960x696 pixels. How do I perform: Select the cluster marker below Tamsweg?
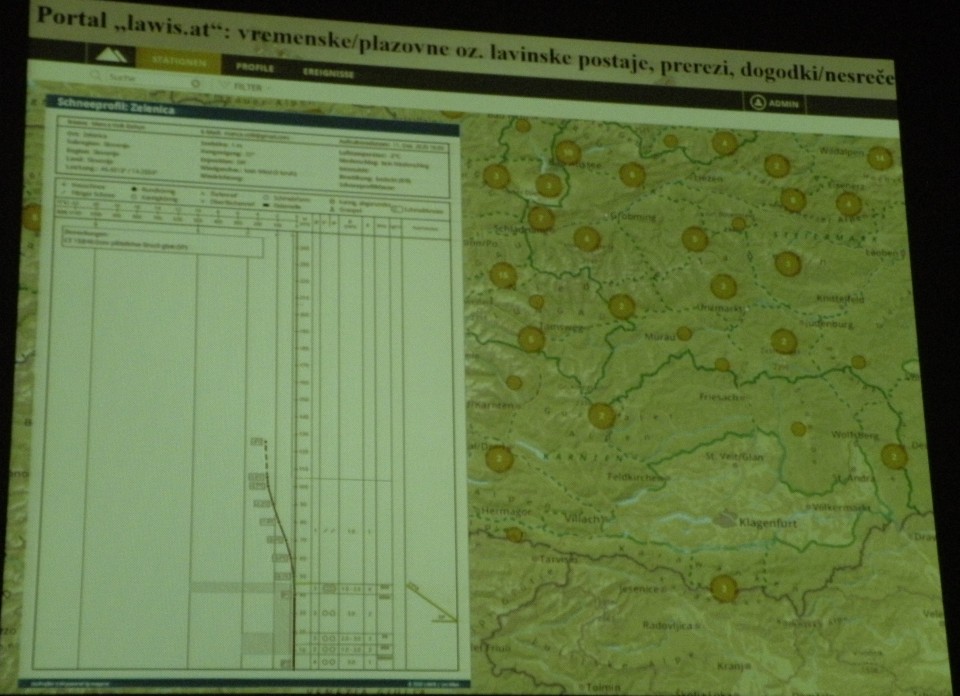coord(531,339)
